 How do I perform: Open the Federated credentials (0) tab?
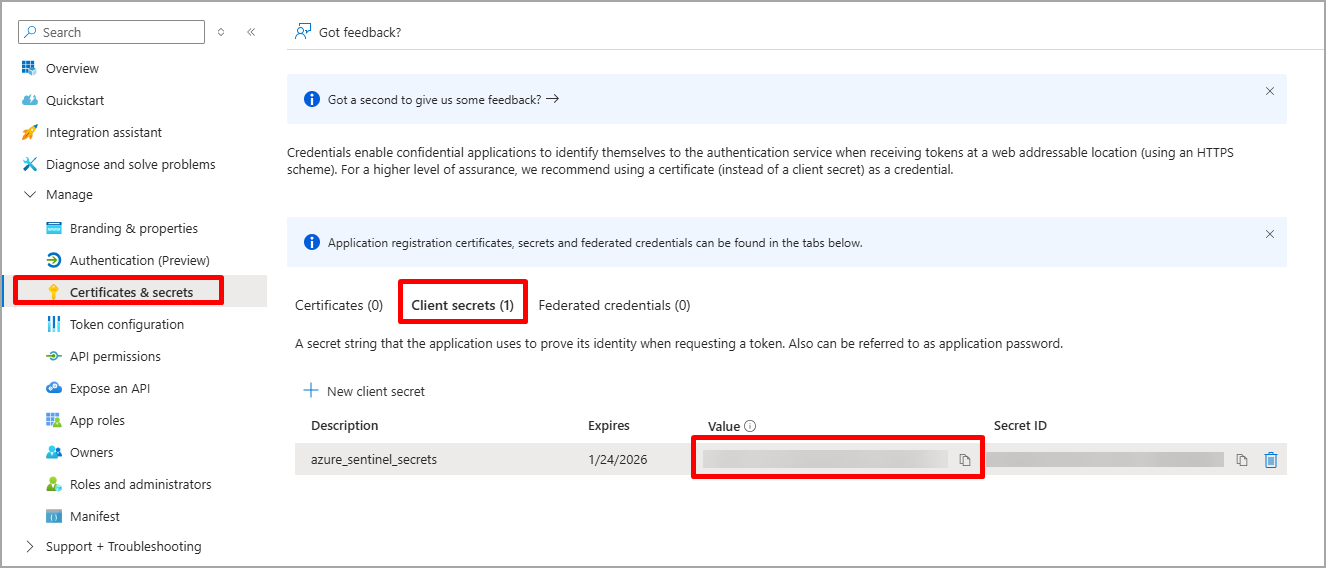(614, 305)
